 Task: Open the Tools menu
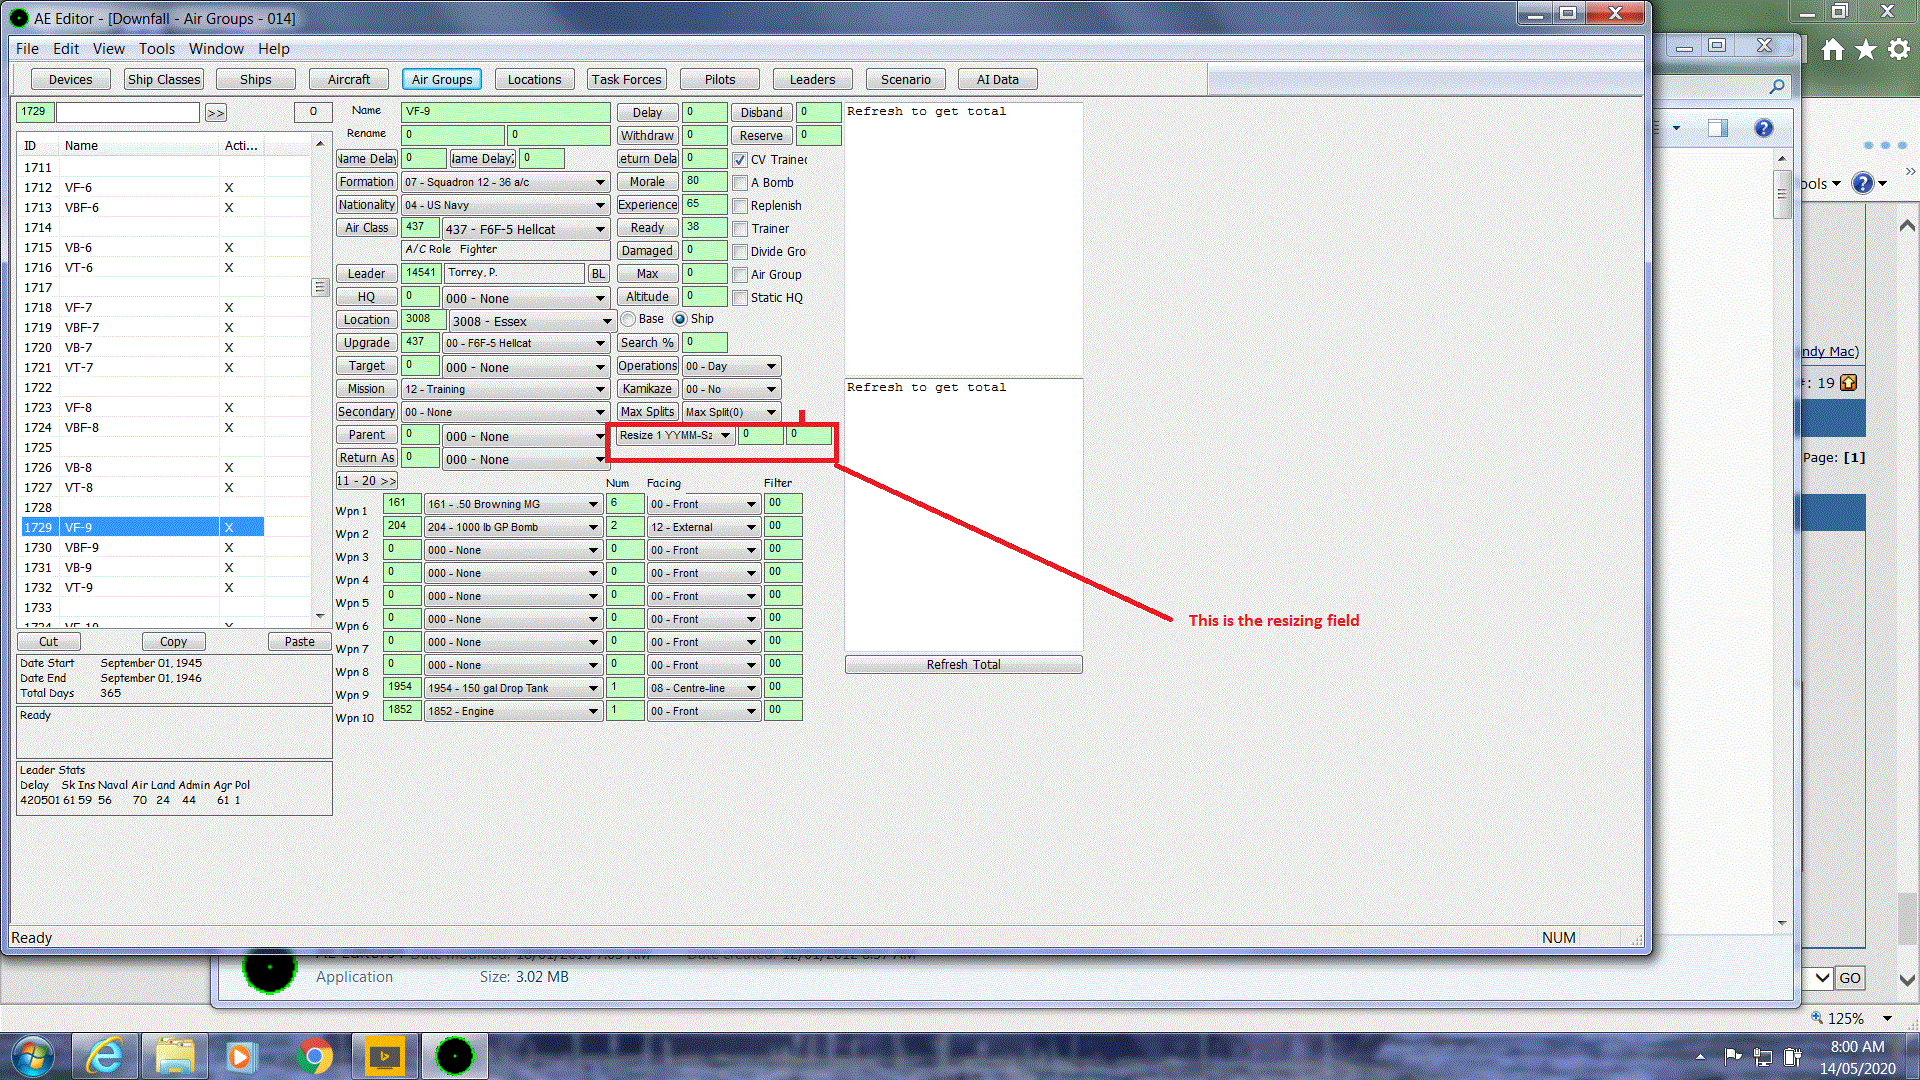coord(156,49)
